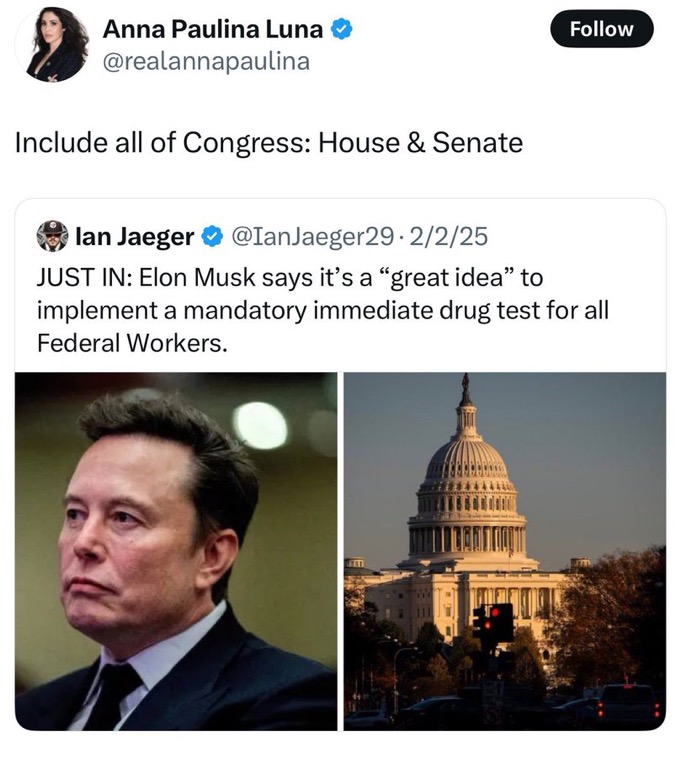Click the "House & Senate" words
The height and width of the screenshot is (758, 681).
click(420, 142)
